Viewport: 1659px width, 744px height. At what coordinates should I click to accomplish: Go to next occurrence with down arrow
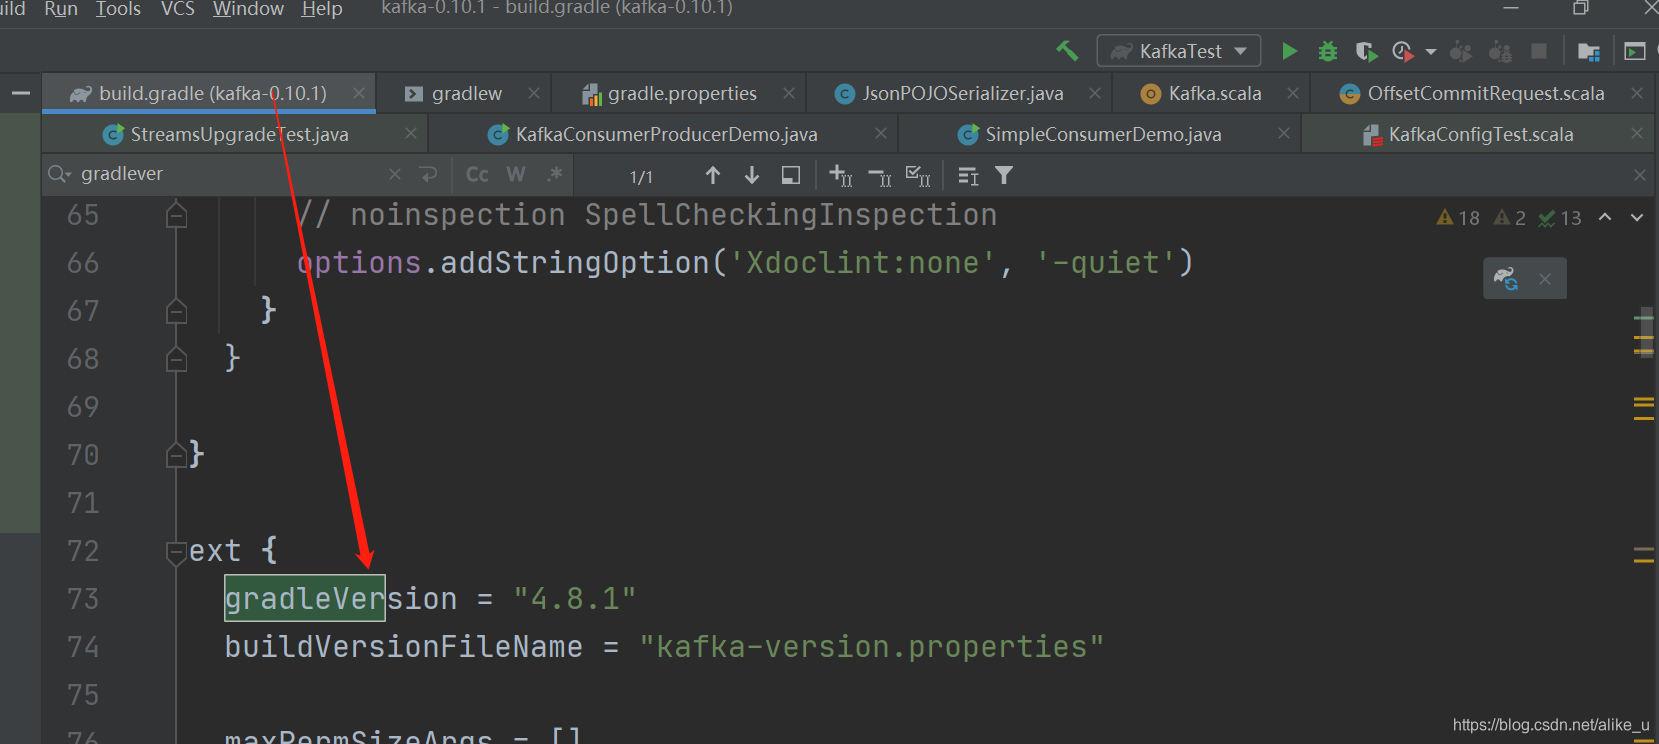click(x=752, y=175)
